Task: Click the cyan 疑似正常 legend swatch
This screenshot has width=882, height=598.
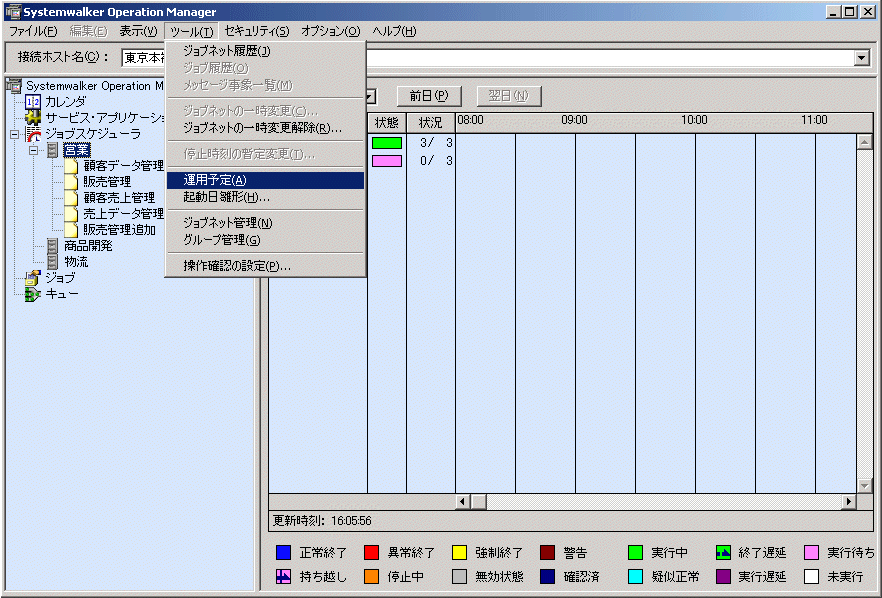Action: (x=635, y=577)
